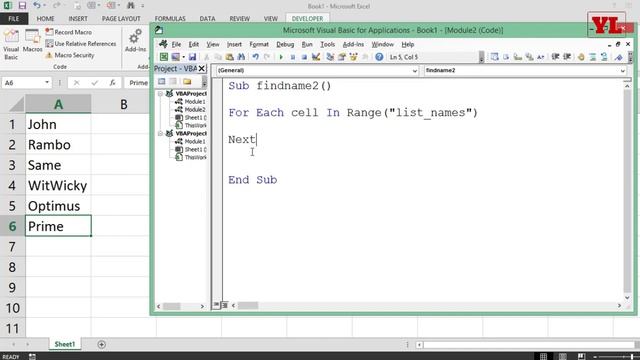This screenshot has height=360, width=640.
Task: Open the Customize Quick Access Toolbar dropdown
Action: tap(142, 6)
